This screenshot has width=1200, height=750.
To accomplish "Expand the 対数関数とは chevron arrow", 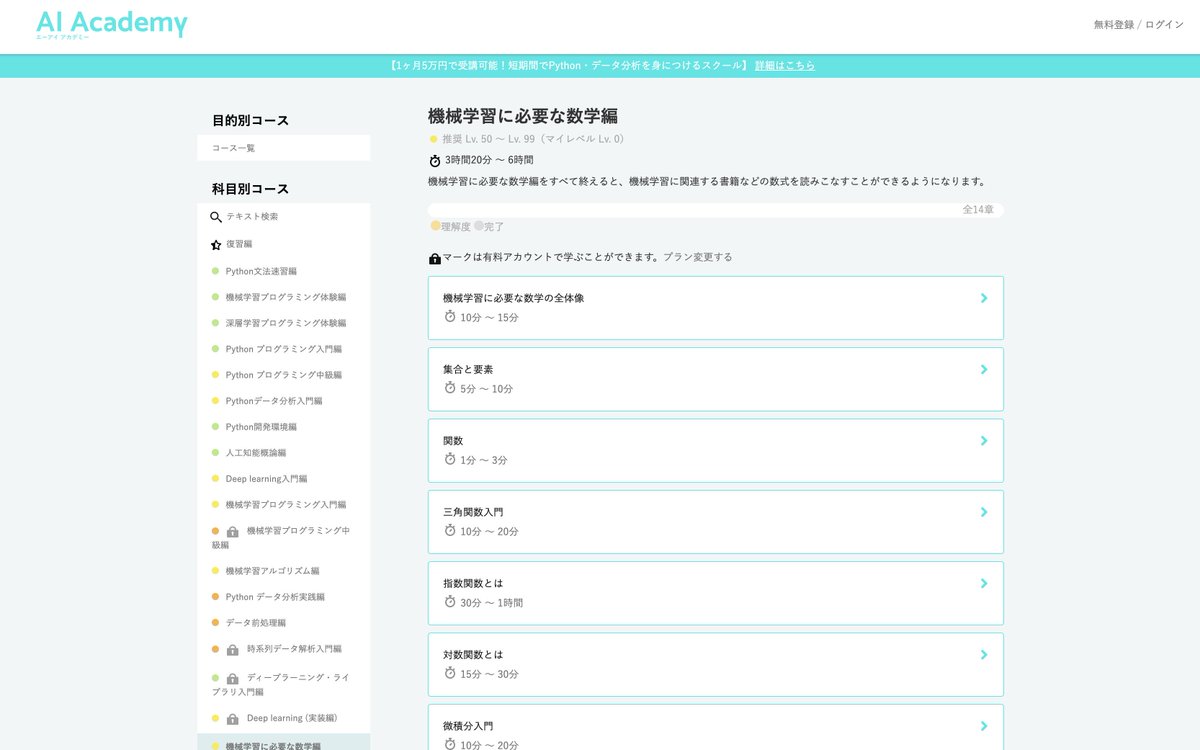I will 984,654.
